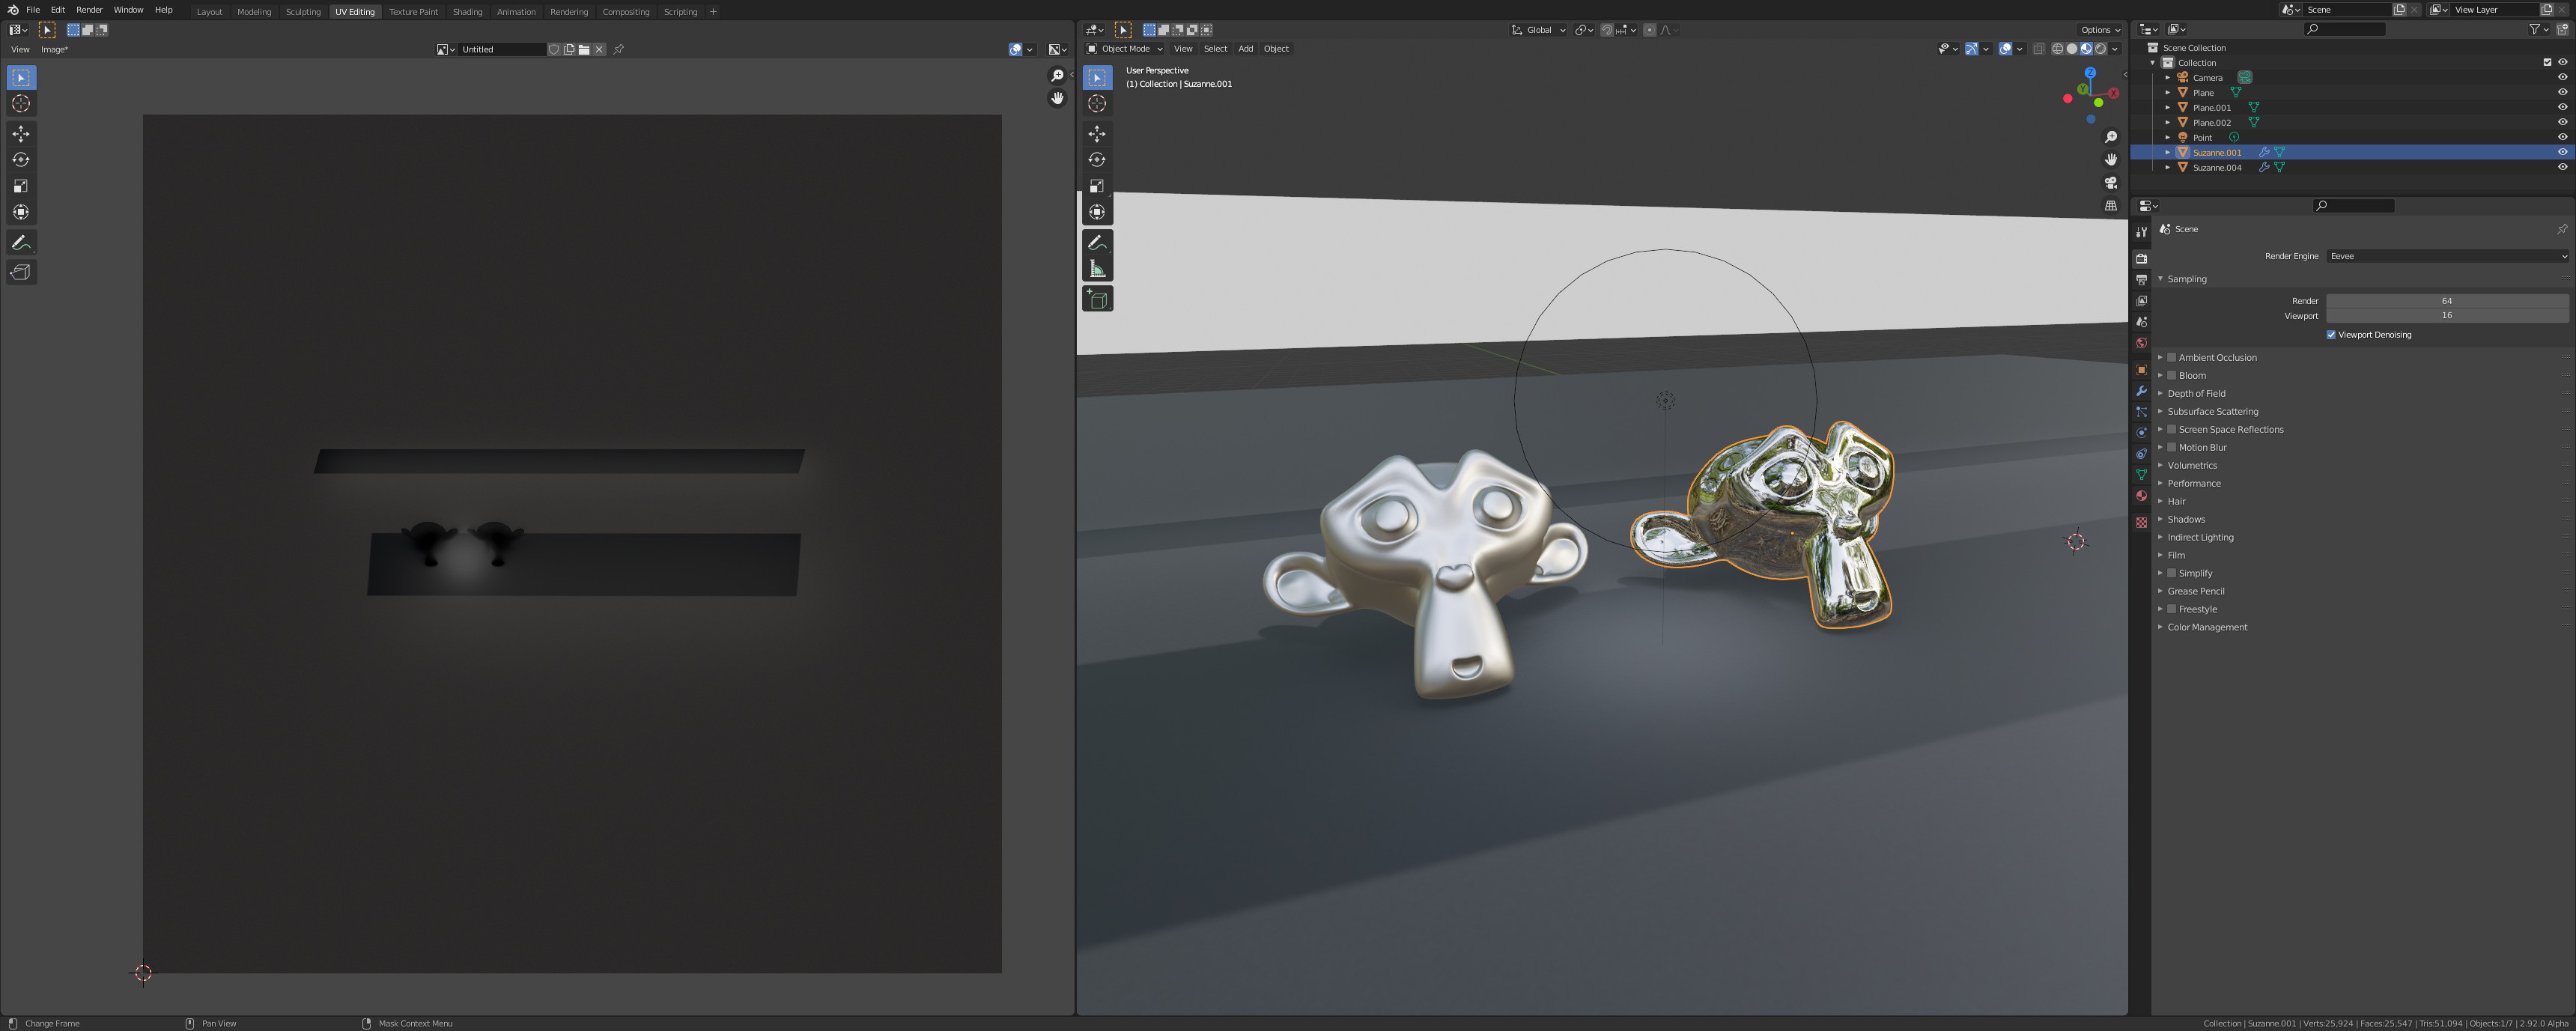Click the Viewport samples field showing 16
The height and width of the screenshot is (1031, 2576).
(2447, 315)
